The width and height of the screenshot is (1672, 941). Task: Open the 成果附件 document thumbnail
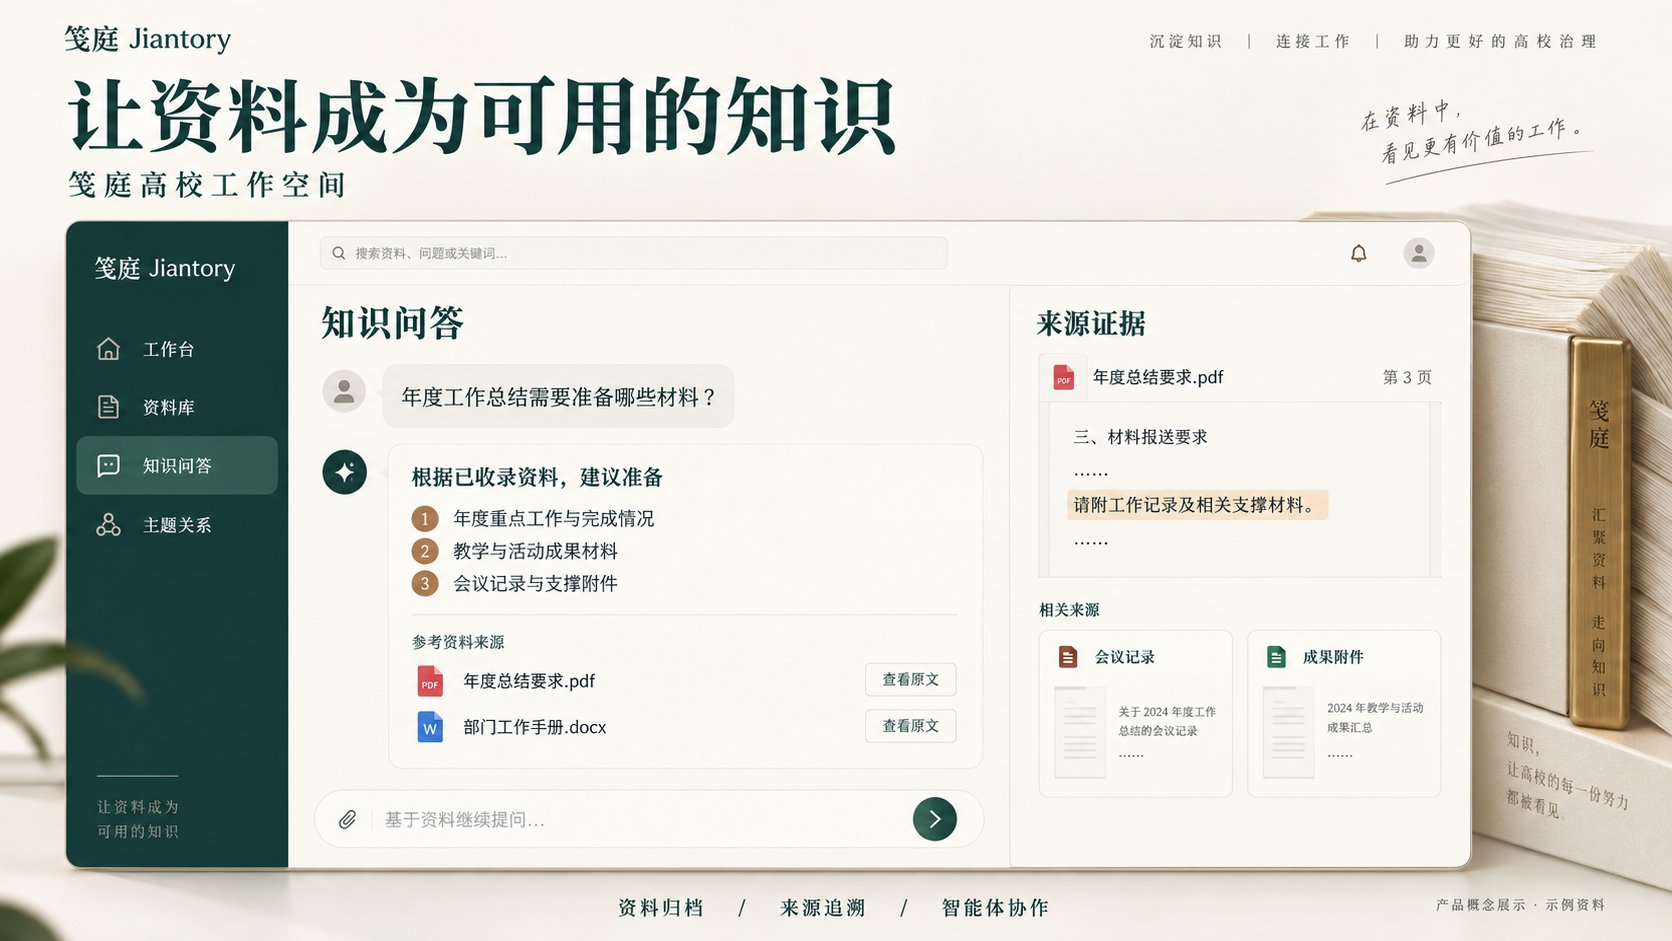coord(1288,733)
